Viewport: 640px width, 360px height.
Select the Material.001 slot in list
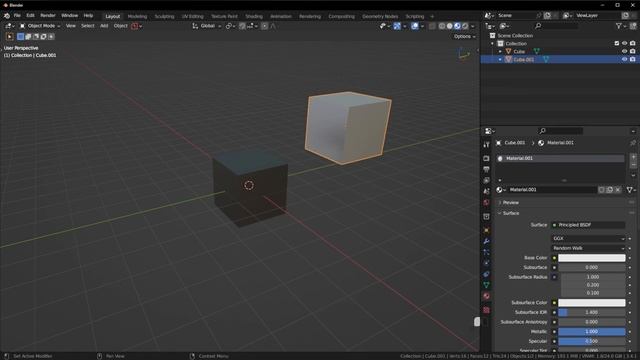(561, 158)
